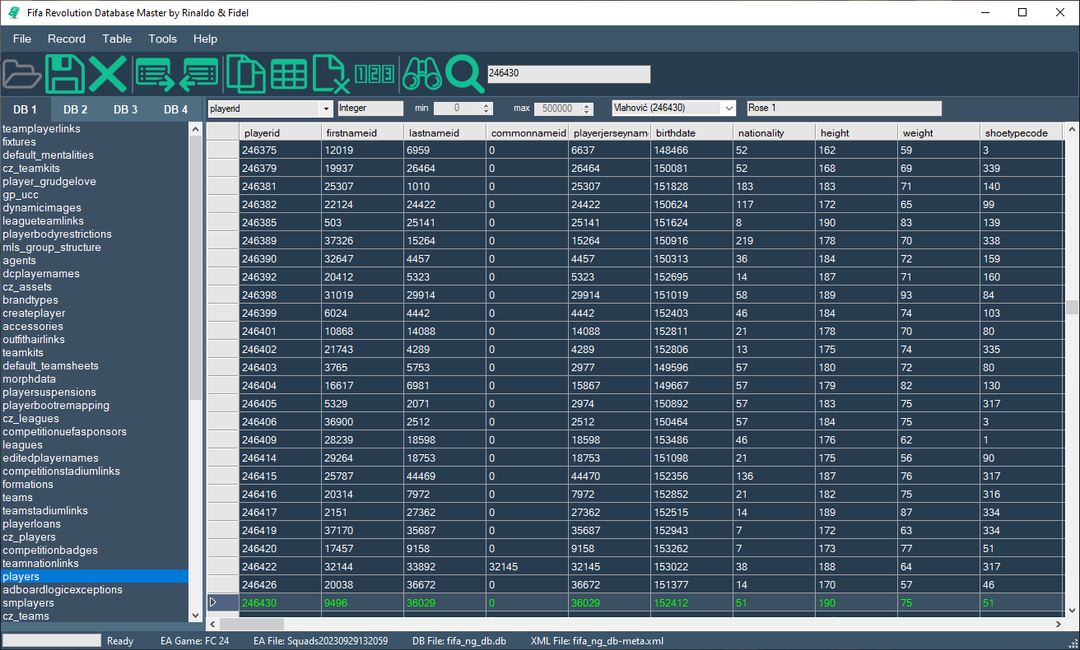Click the green X close-file icon

pyautogui.click(x=108, y=74)
